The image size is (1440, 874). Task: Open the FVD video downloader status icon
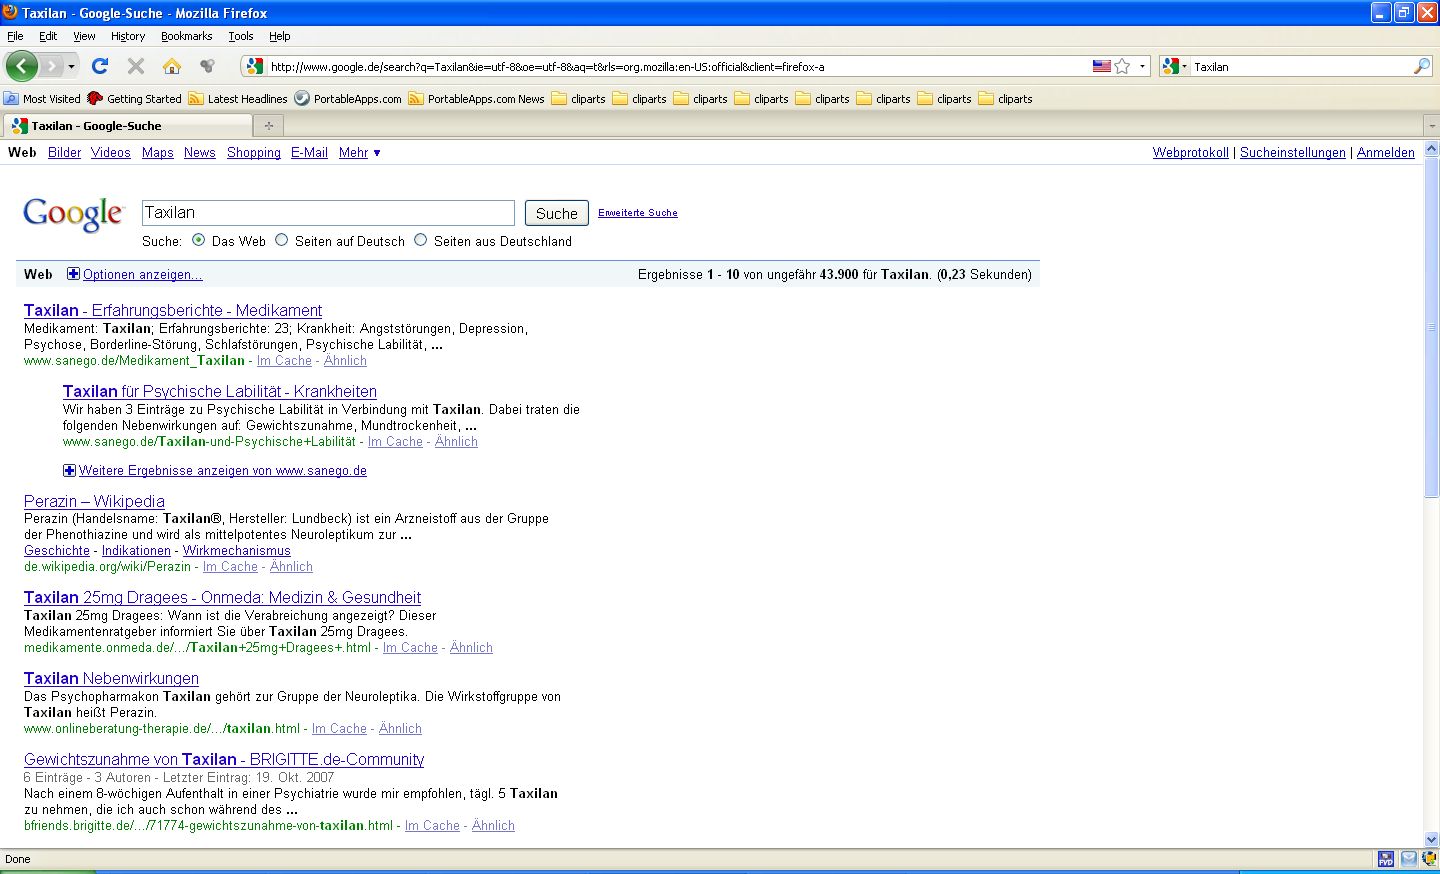(x=1385, y=859)
